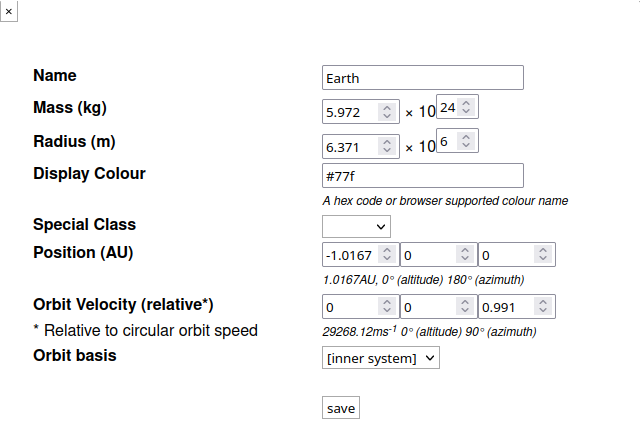Expand the Orbit basis dropdown
The width and height of the screenshot is (640, 447).
[381, 357]
